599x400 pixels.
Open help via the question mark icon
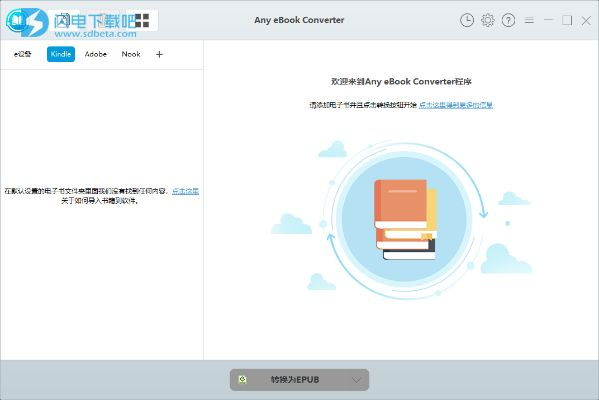click(x=508, y=20)
